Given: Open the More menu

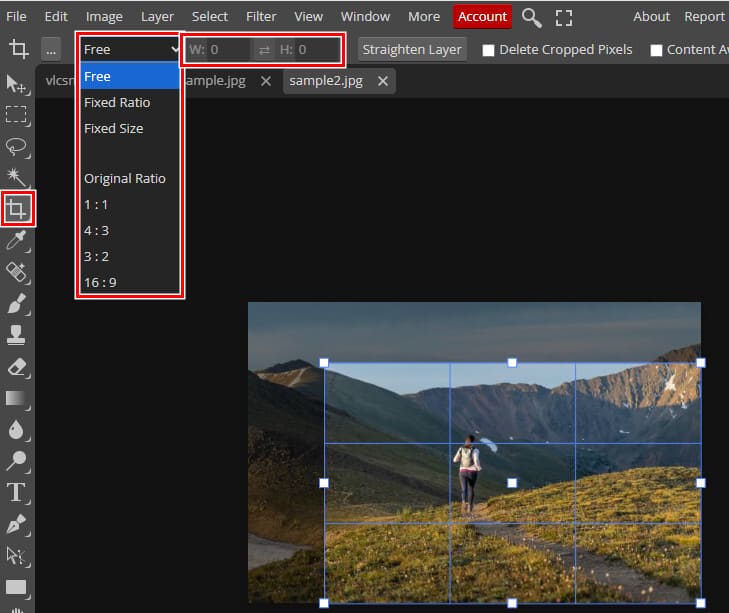Looking at the screenshot, I should (424, 17).
